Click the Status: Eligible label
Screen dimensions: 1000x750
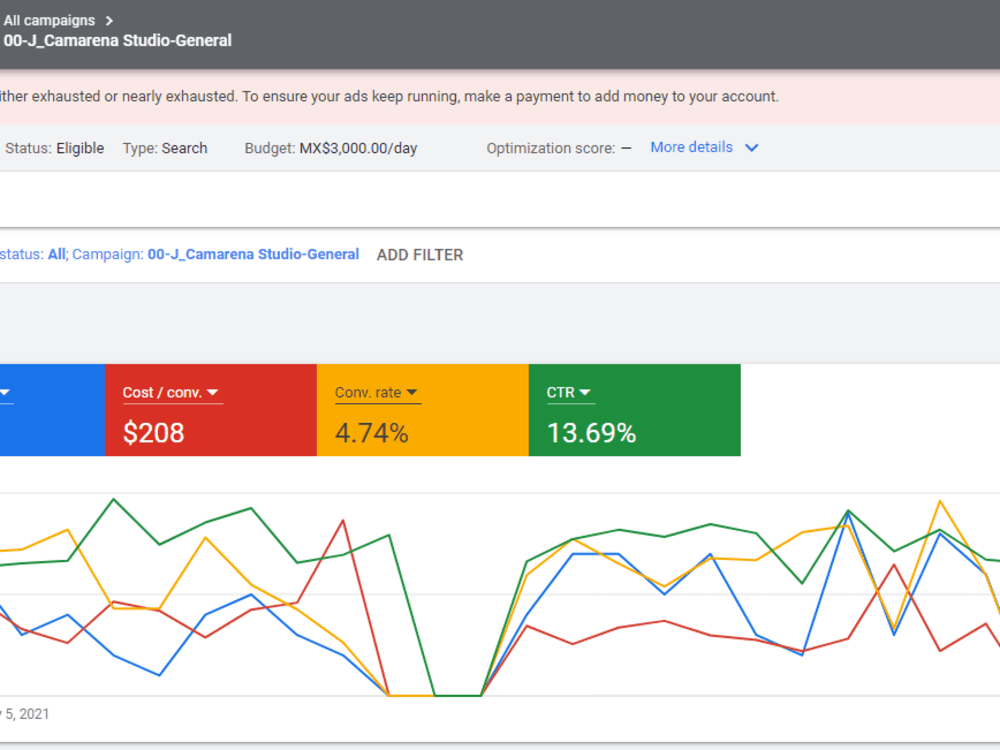point(54,149)
